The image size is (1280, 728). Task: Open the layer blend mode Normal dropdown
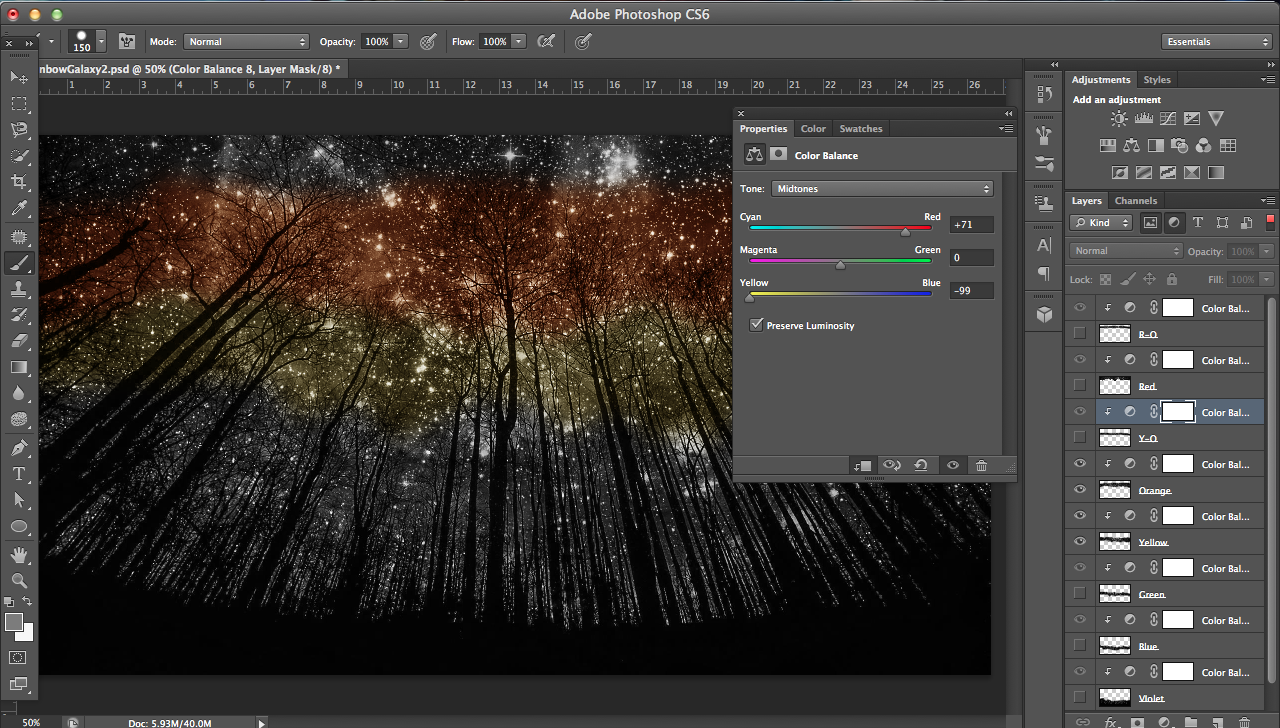[x=1126, y=251]
